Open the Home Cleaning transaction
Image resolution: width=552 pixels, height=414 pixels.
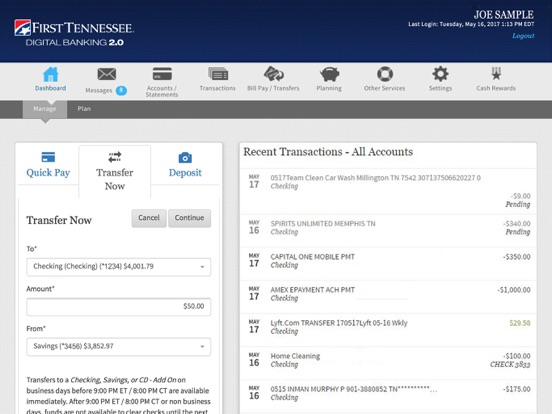pyautogui.click(x=388, y=363)
